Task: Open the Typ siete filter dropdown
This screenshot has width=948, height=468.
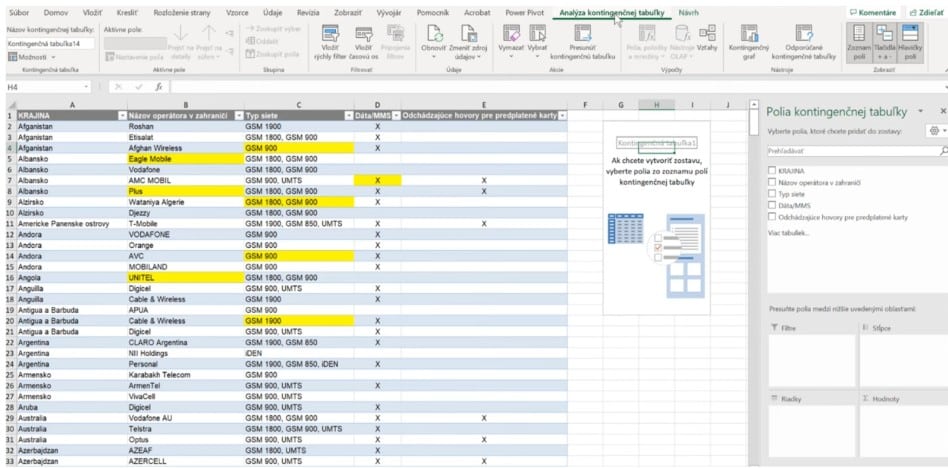Action: (x=348, y=115)
